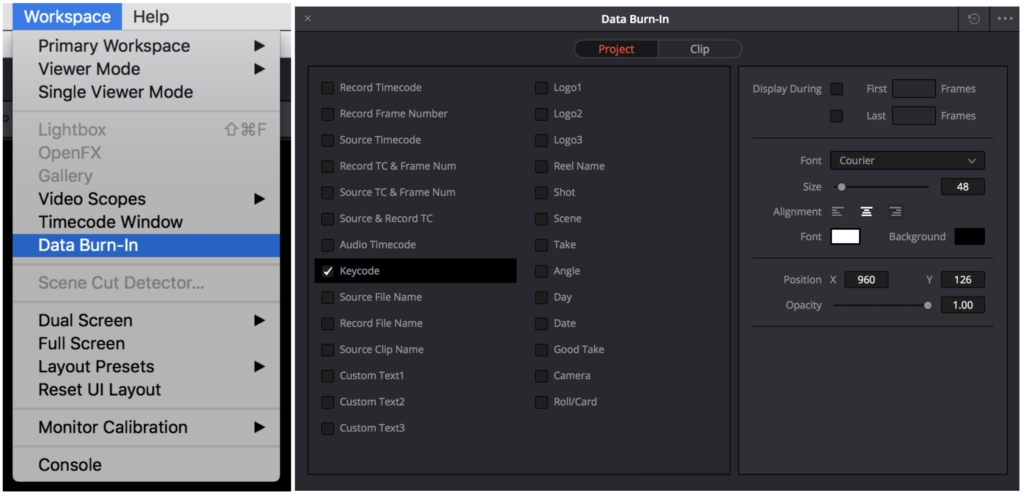Close the Data Burn-In panel

click(x=308, y=19)
